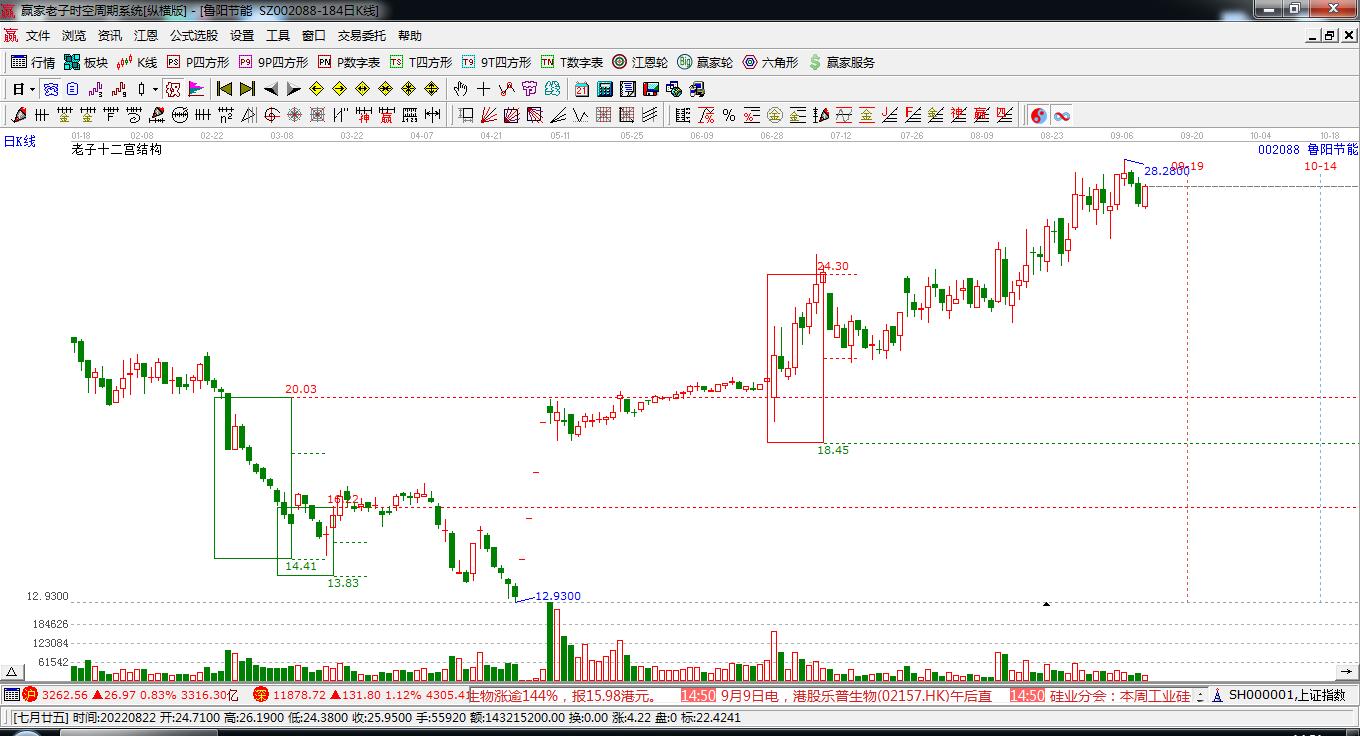Image resolution: width=1360 pixels, height=736 pixels.
Task: Click the black left triangle arrow
Action: point(271,89)
